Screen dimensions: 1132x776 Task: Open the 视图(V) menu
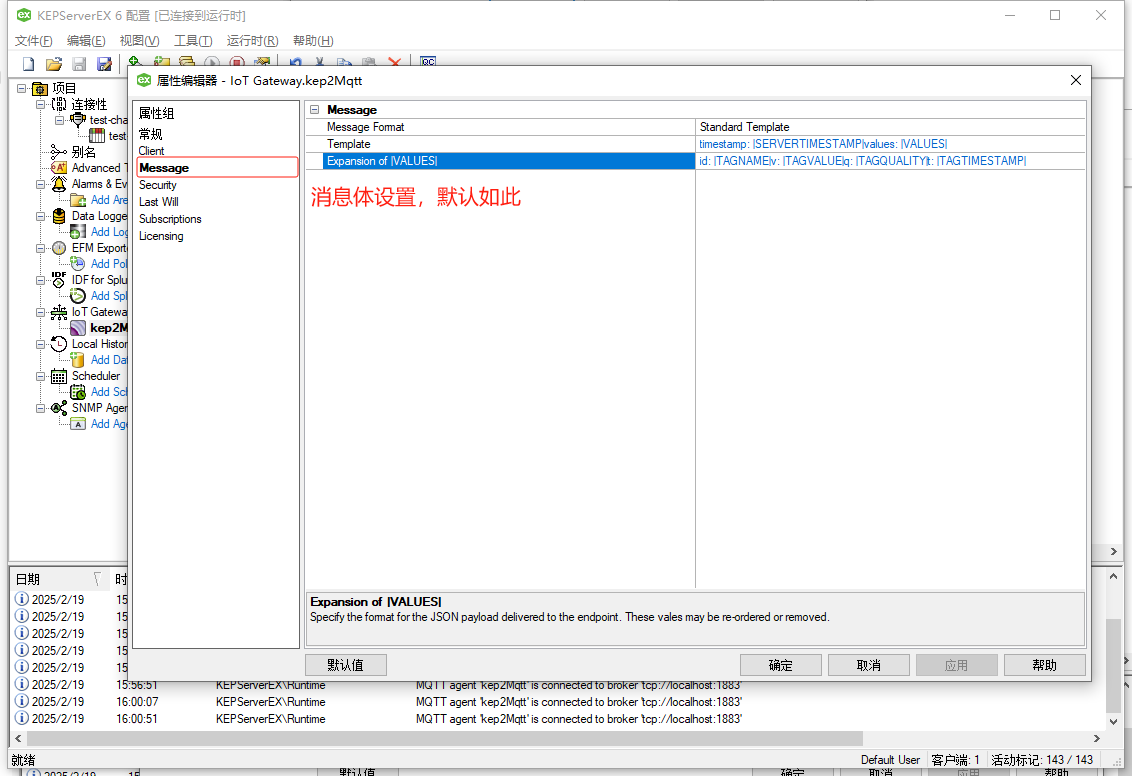point(139,40)
